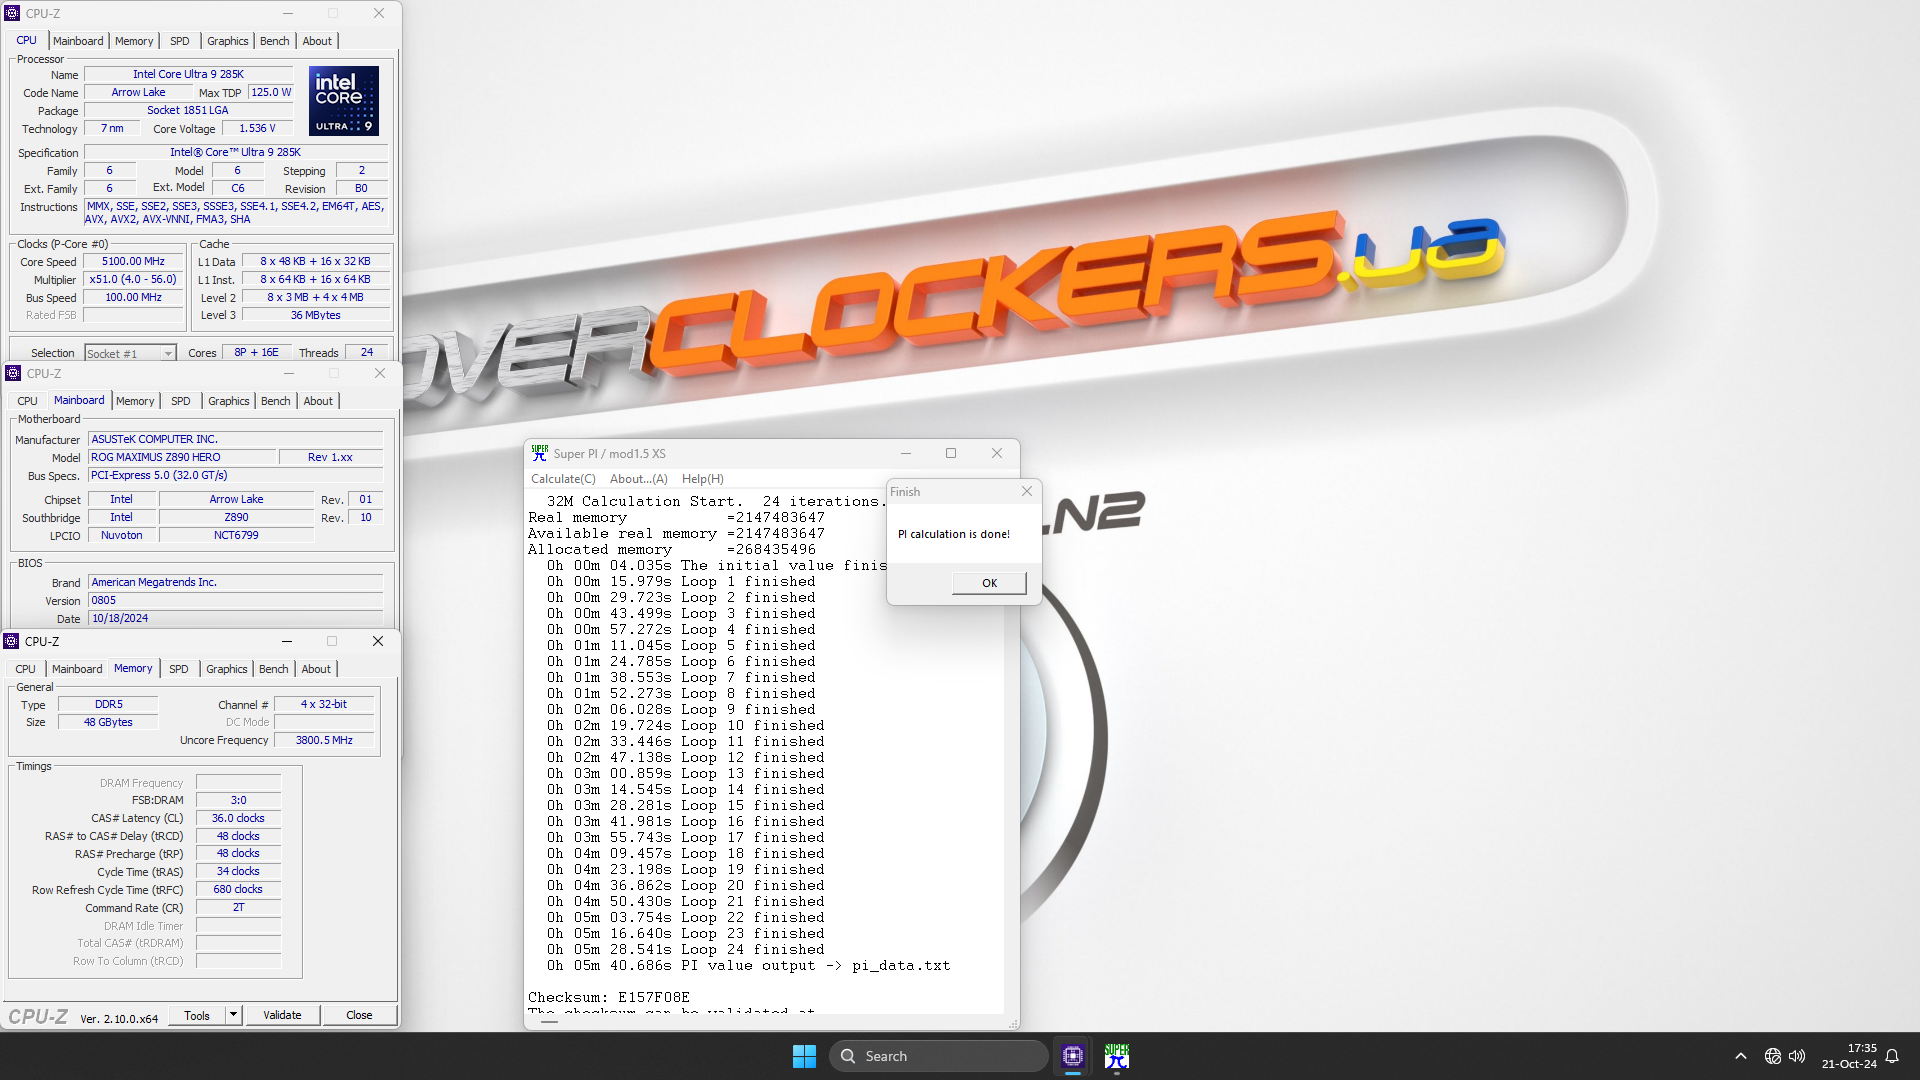Open Socket #1 selection dropdown

coord(131,353)
